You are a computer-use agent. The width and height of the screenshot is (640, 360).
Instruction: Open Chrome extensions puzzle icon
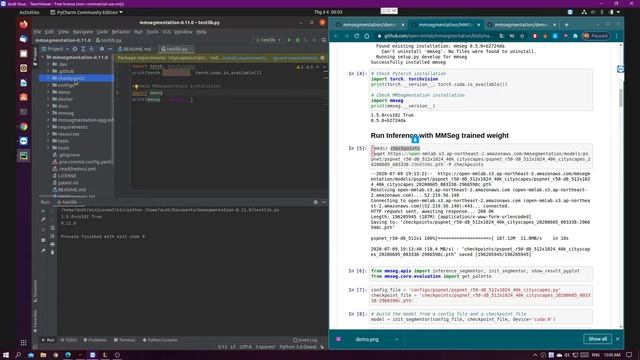click(x=575, y=36)
